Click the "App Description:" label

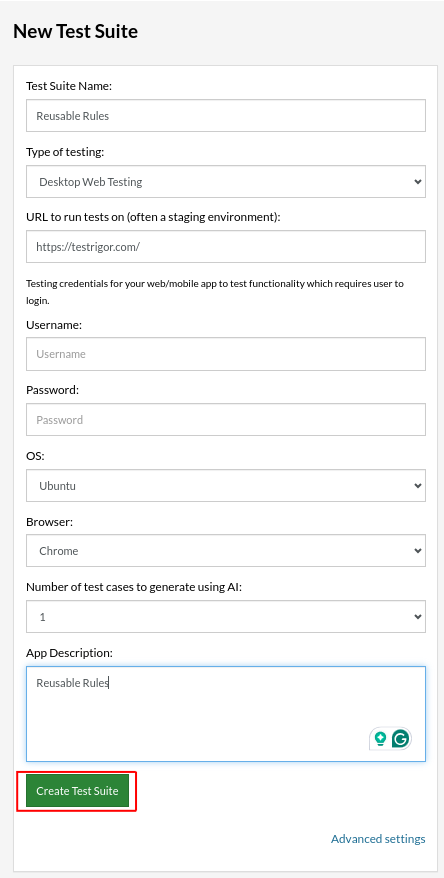(69, 653)
